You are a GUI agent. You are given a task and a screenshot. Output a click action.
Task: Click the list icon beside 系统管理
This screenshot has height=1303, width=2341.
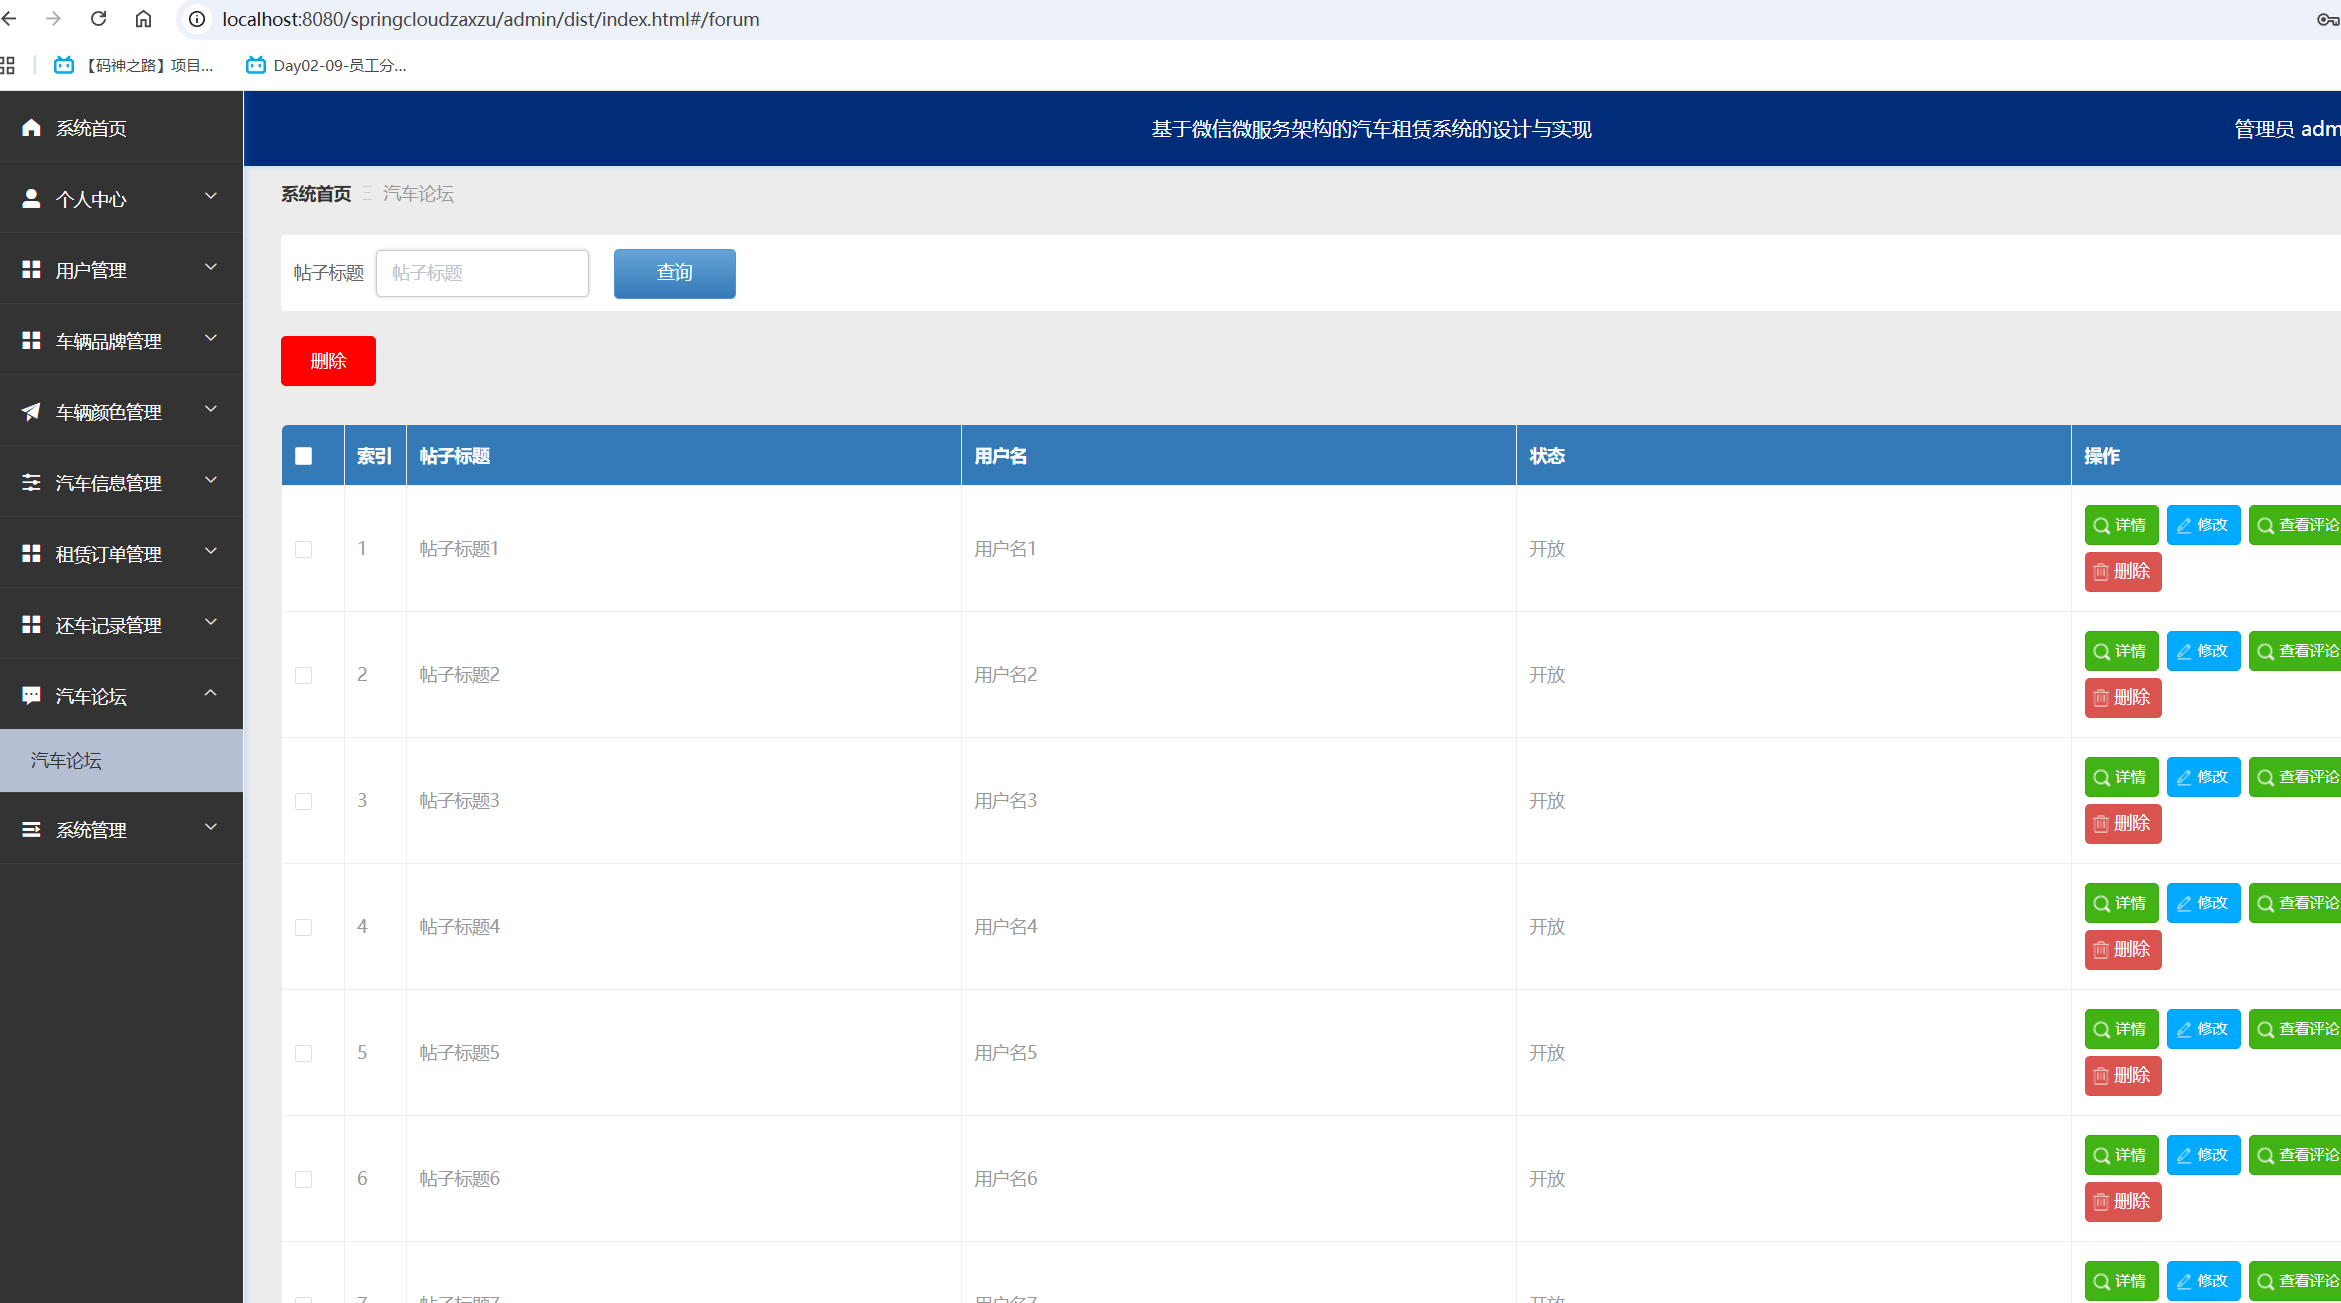pyautogui.click(x=31, y=829)
